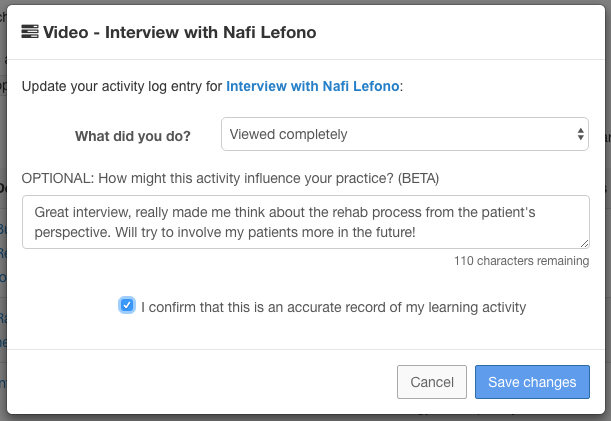Click the dimmed backdrop strip below the dialog
This screenshot has height=421, width=611.
306,418
